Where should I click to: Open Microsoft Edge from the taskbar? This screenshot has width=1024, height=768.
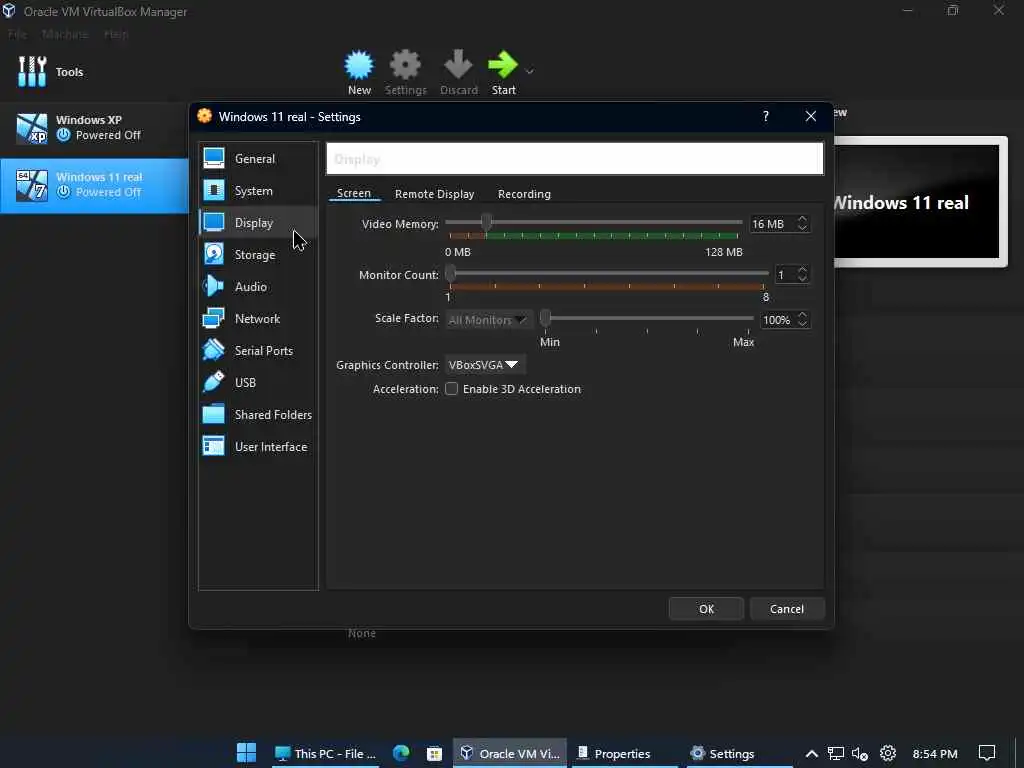tap(401, 753)
